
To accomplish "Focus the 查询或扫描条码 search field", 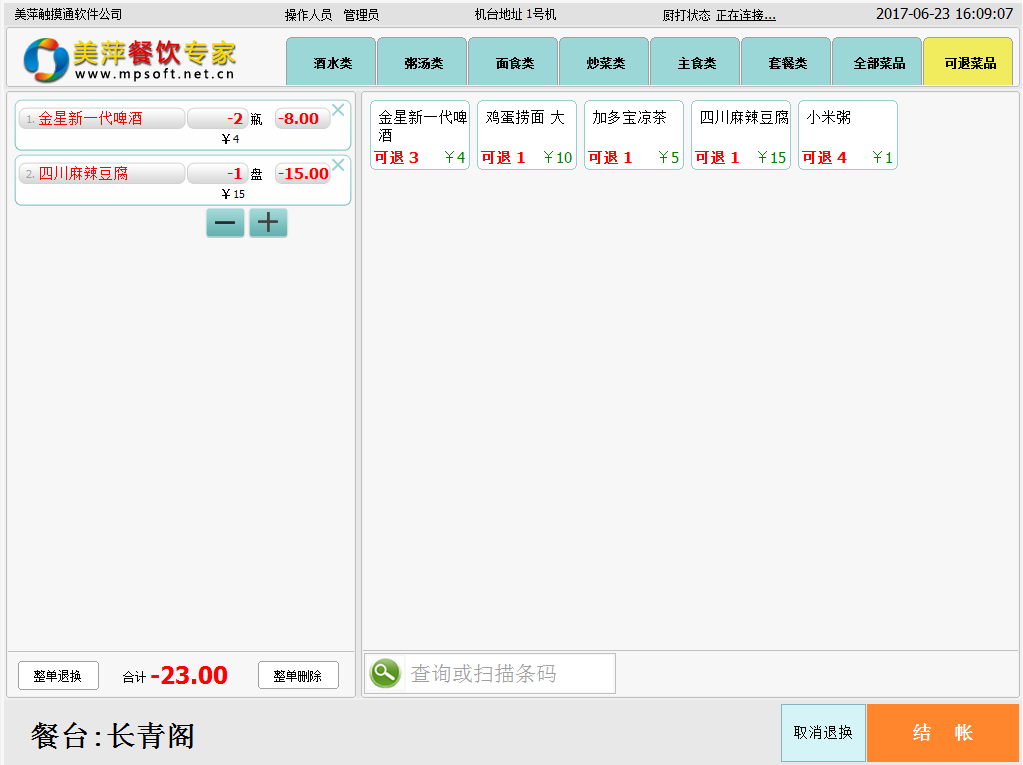I will tap(510, 674).
